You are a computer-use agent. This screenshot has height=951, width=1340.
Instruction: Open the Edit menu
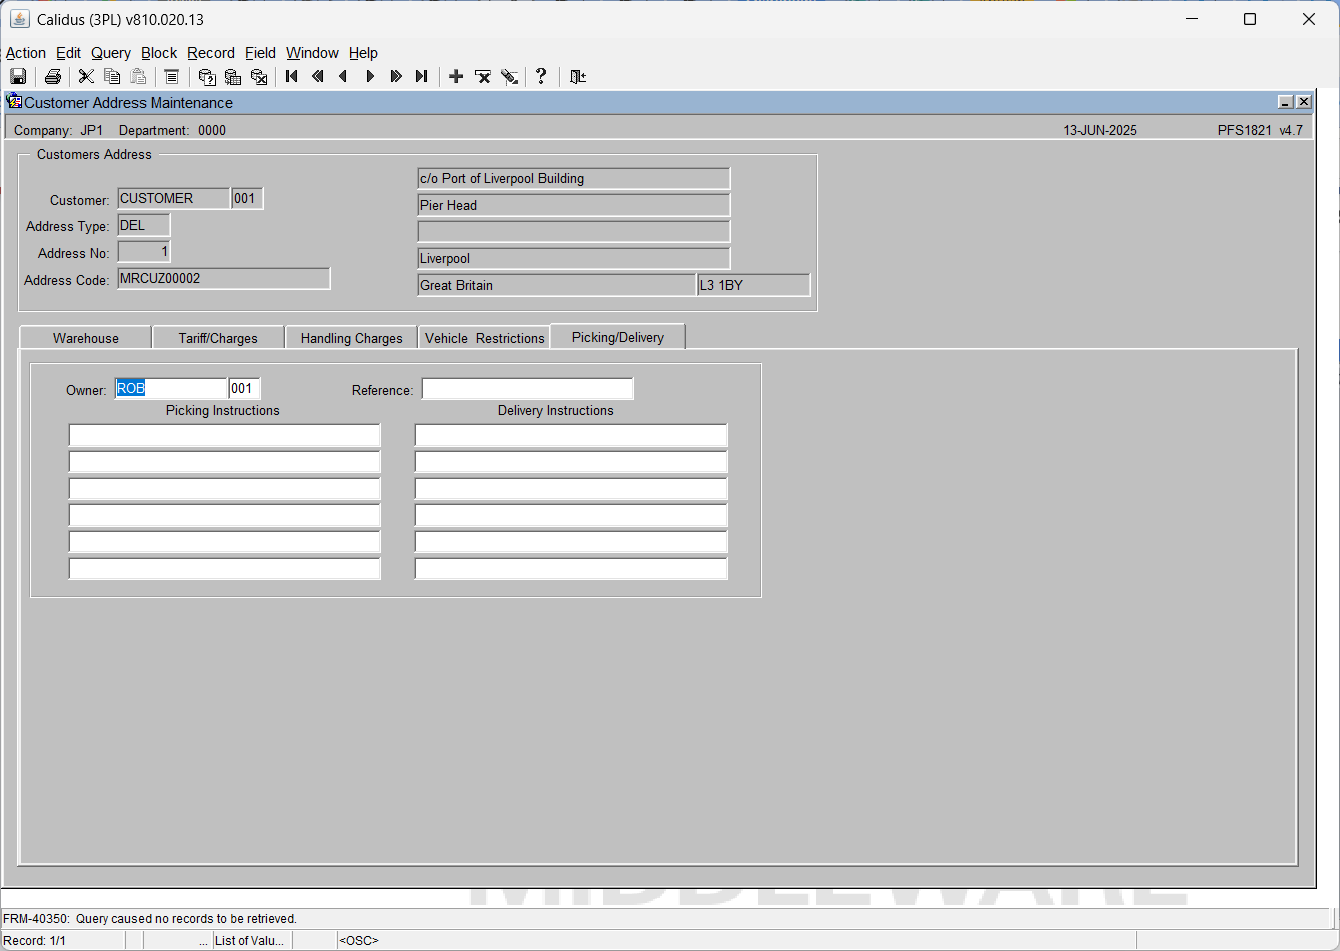click(x=69, y=53)
